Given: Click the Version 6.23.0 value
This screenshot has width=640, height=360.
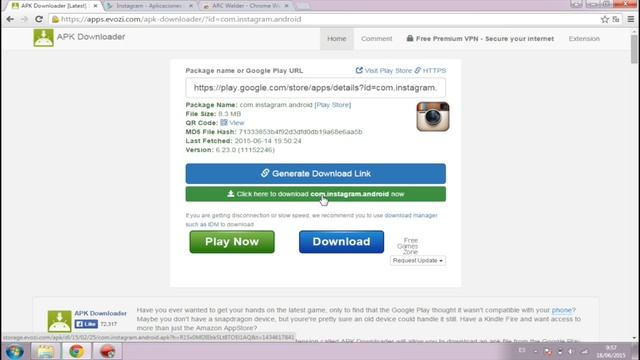Looking at the screenshot, I should coord(245,150).
